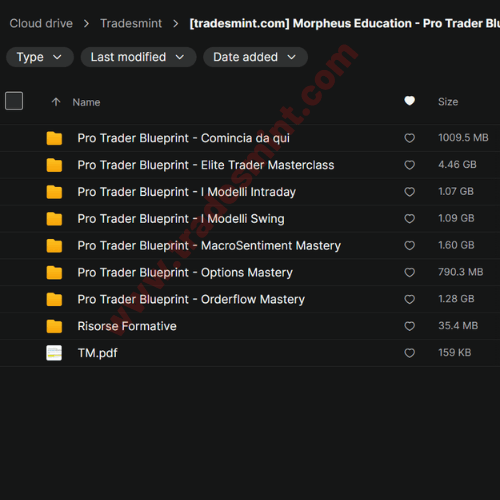This screenshot has width=500, height=500.
Task: Open 'Pro Trader Blueprint - I Modelli Intraday'
Action: tap(187, 192)
